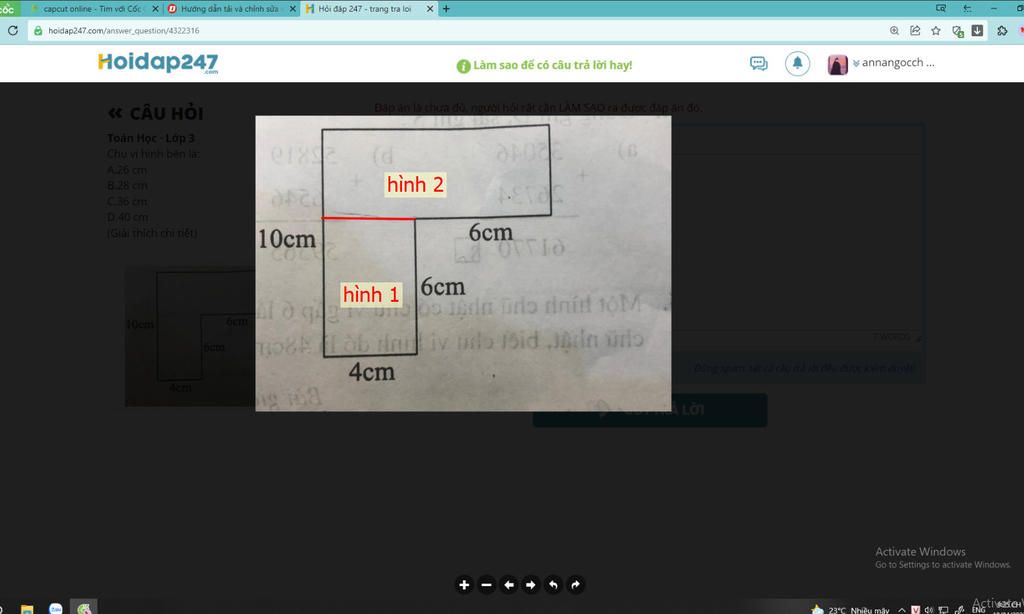Close the Hướng dẫn tải tab
Screen dimensions: 1024x614
[x=293, y=8]
